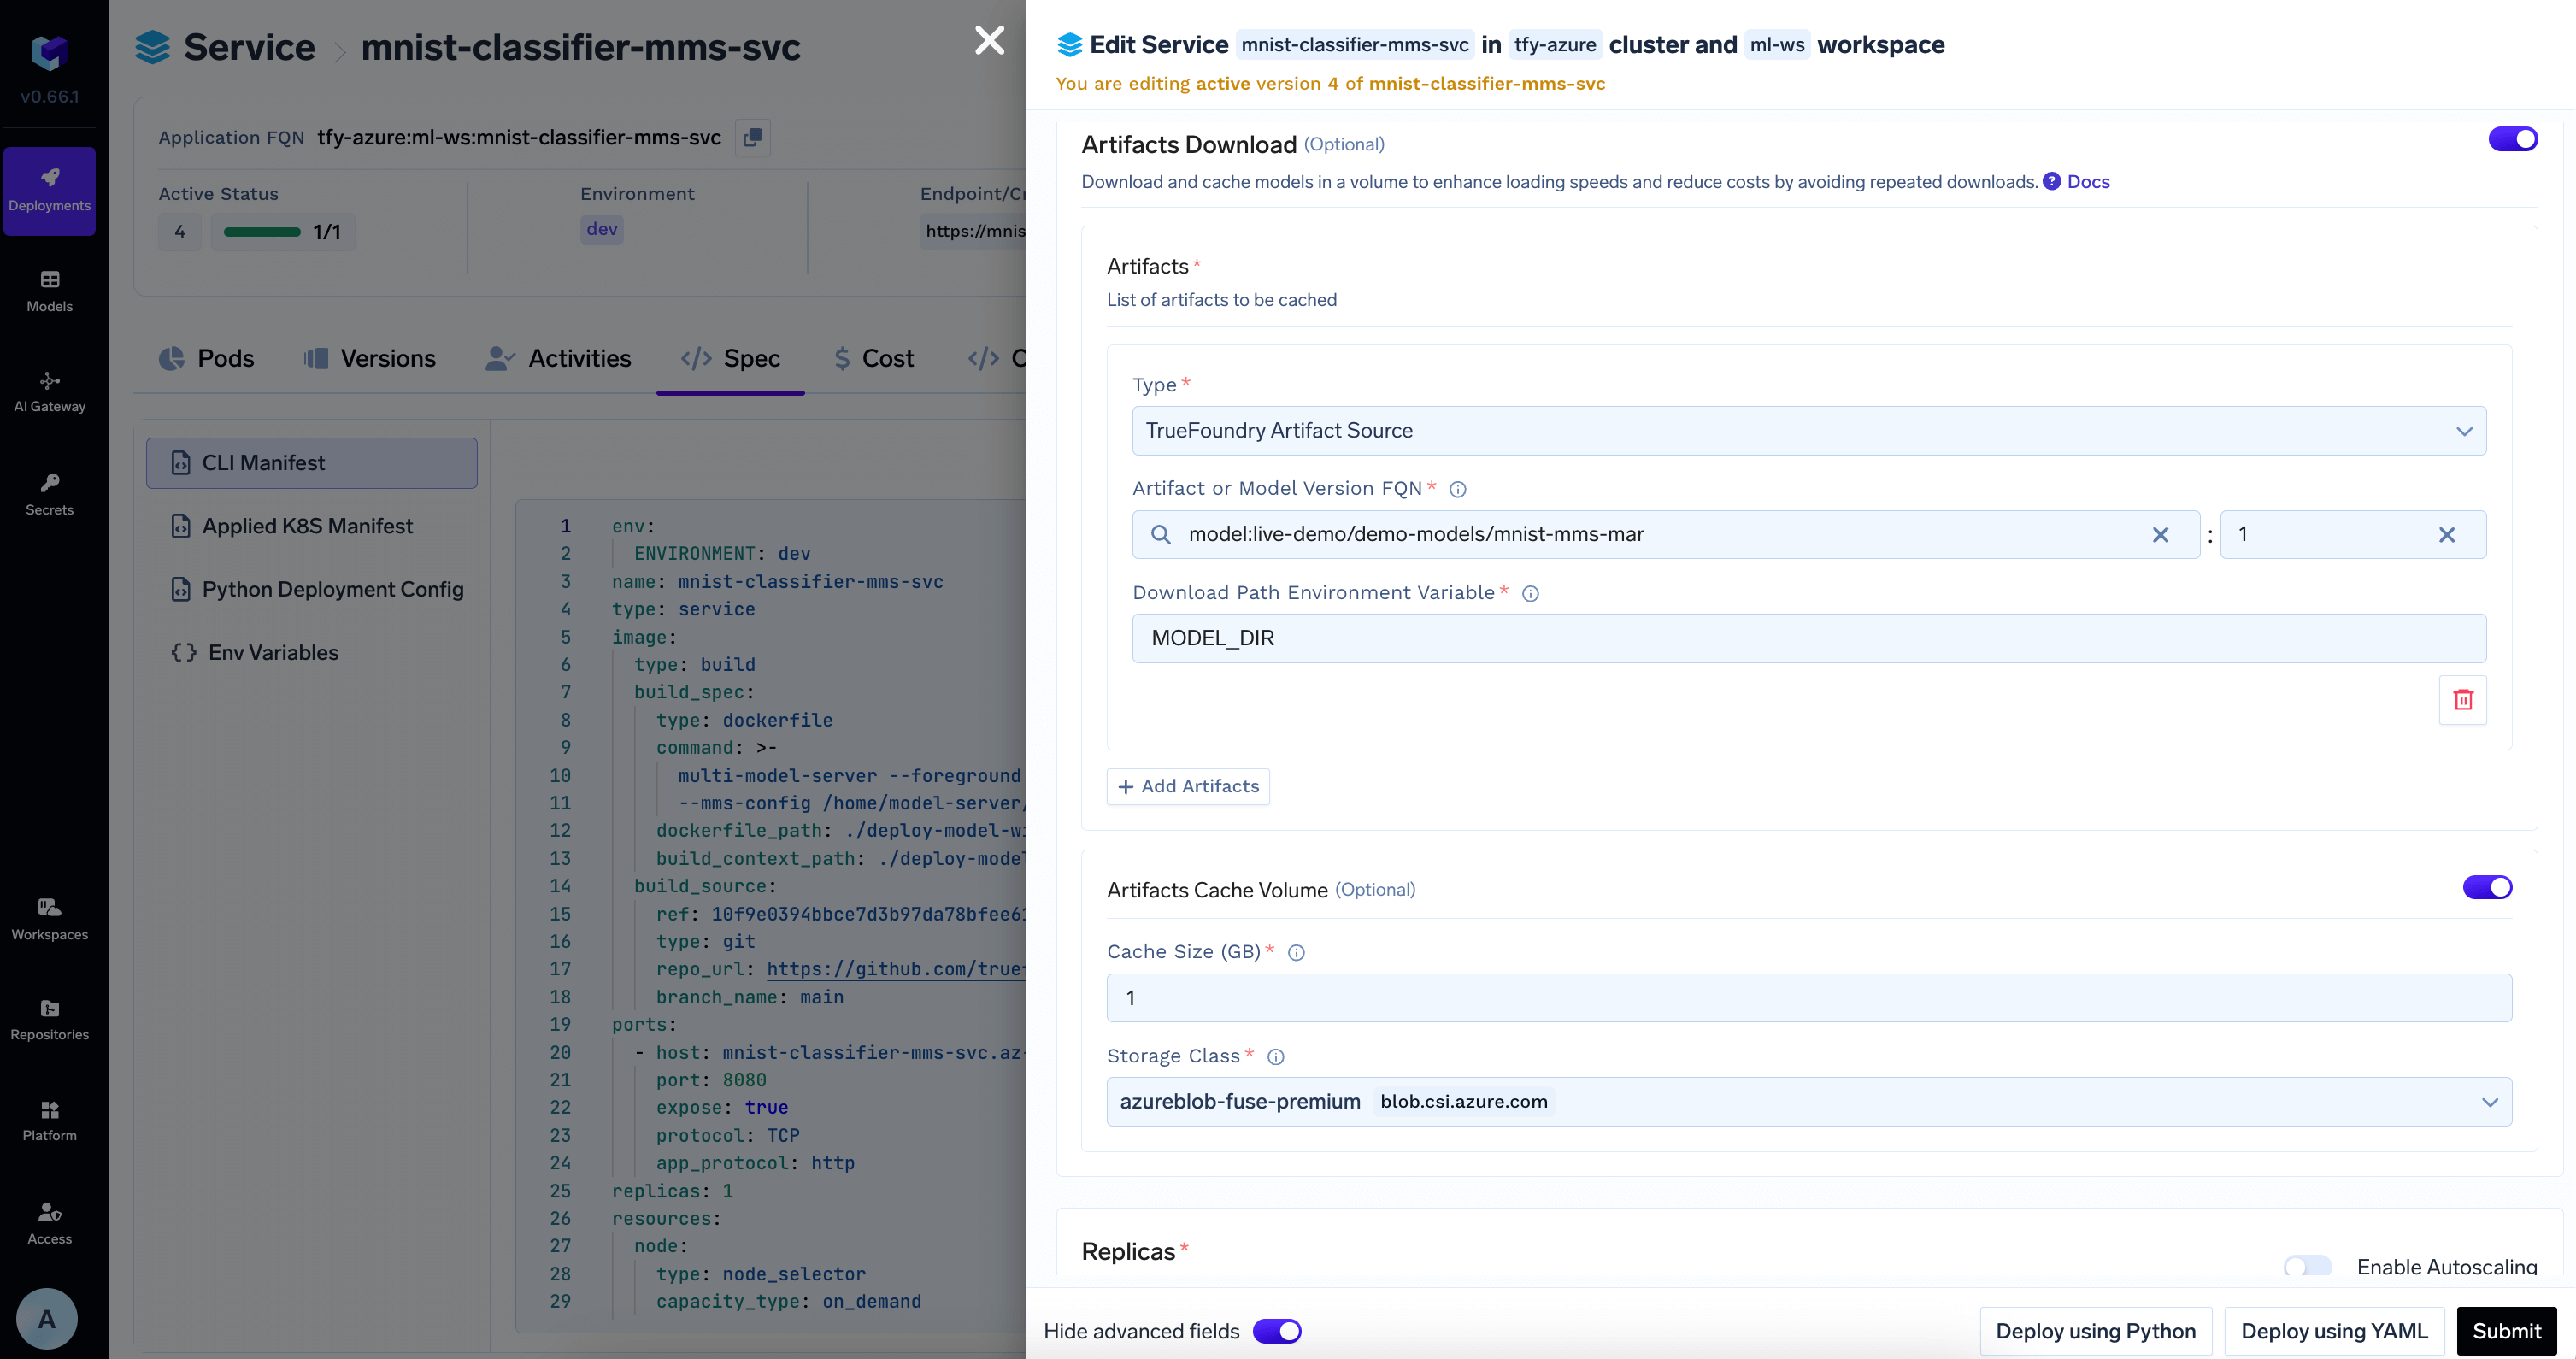The width and height of the screenshot is (2576, 1359).
Task: Click the artifact version number field
Action: pyautogui.click(x=2352, y=535)
